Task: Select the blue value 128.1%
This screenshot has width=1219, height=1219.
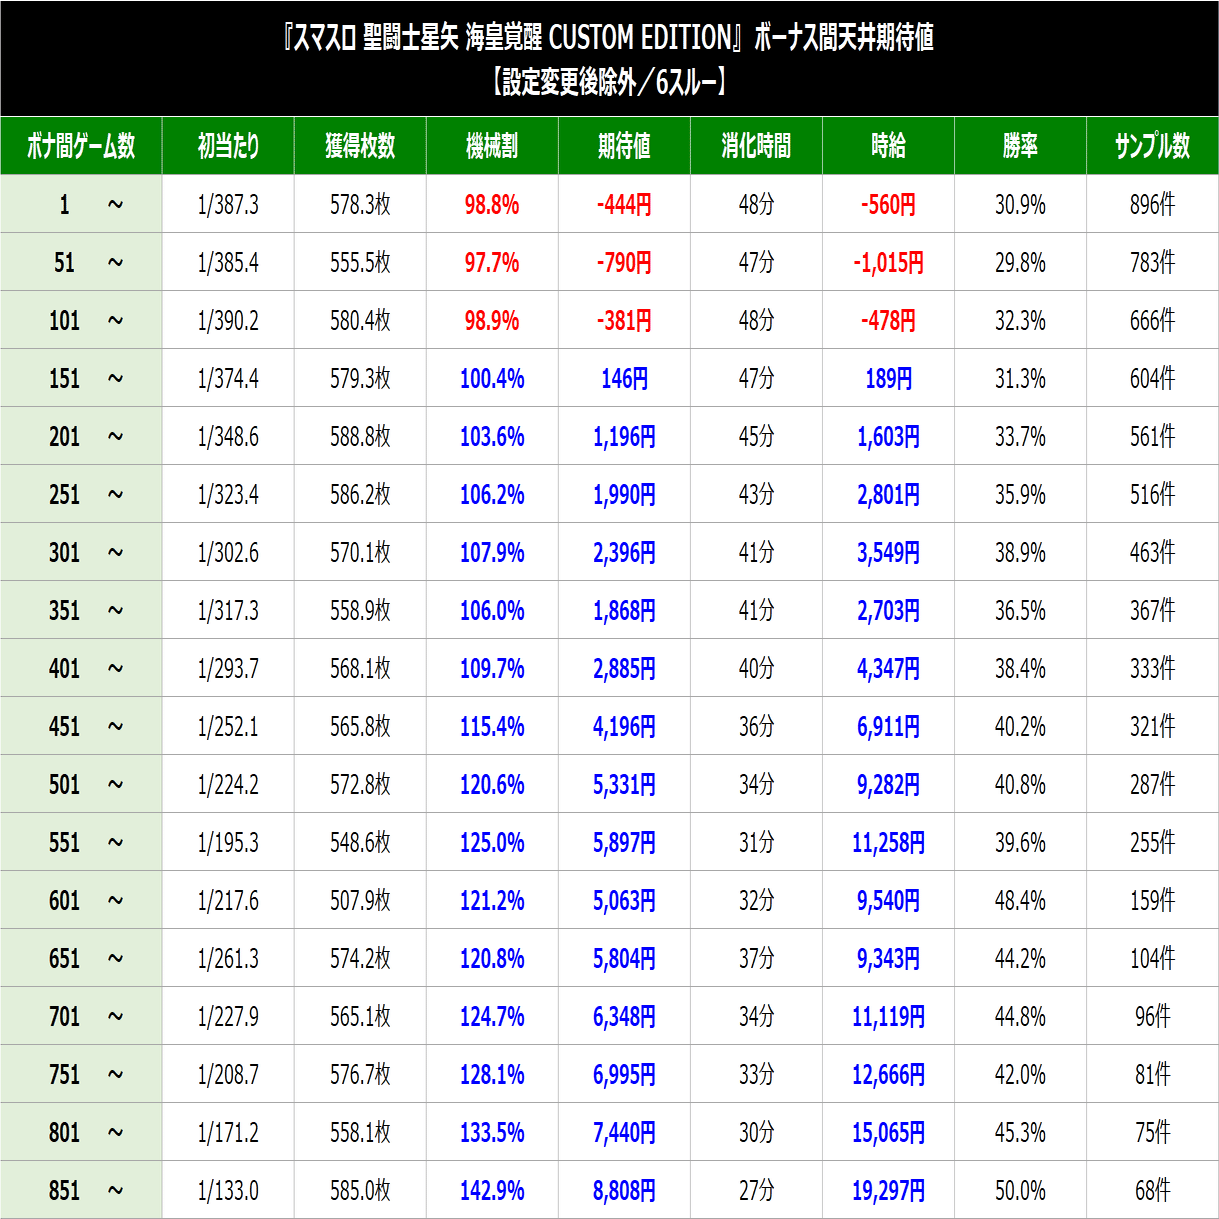Action: [x=492, y=1075]
